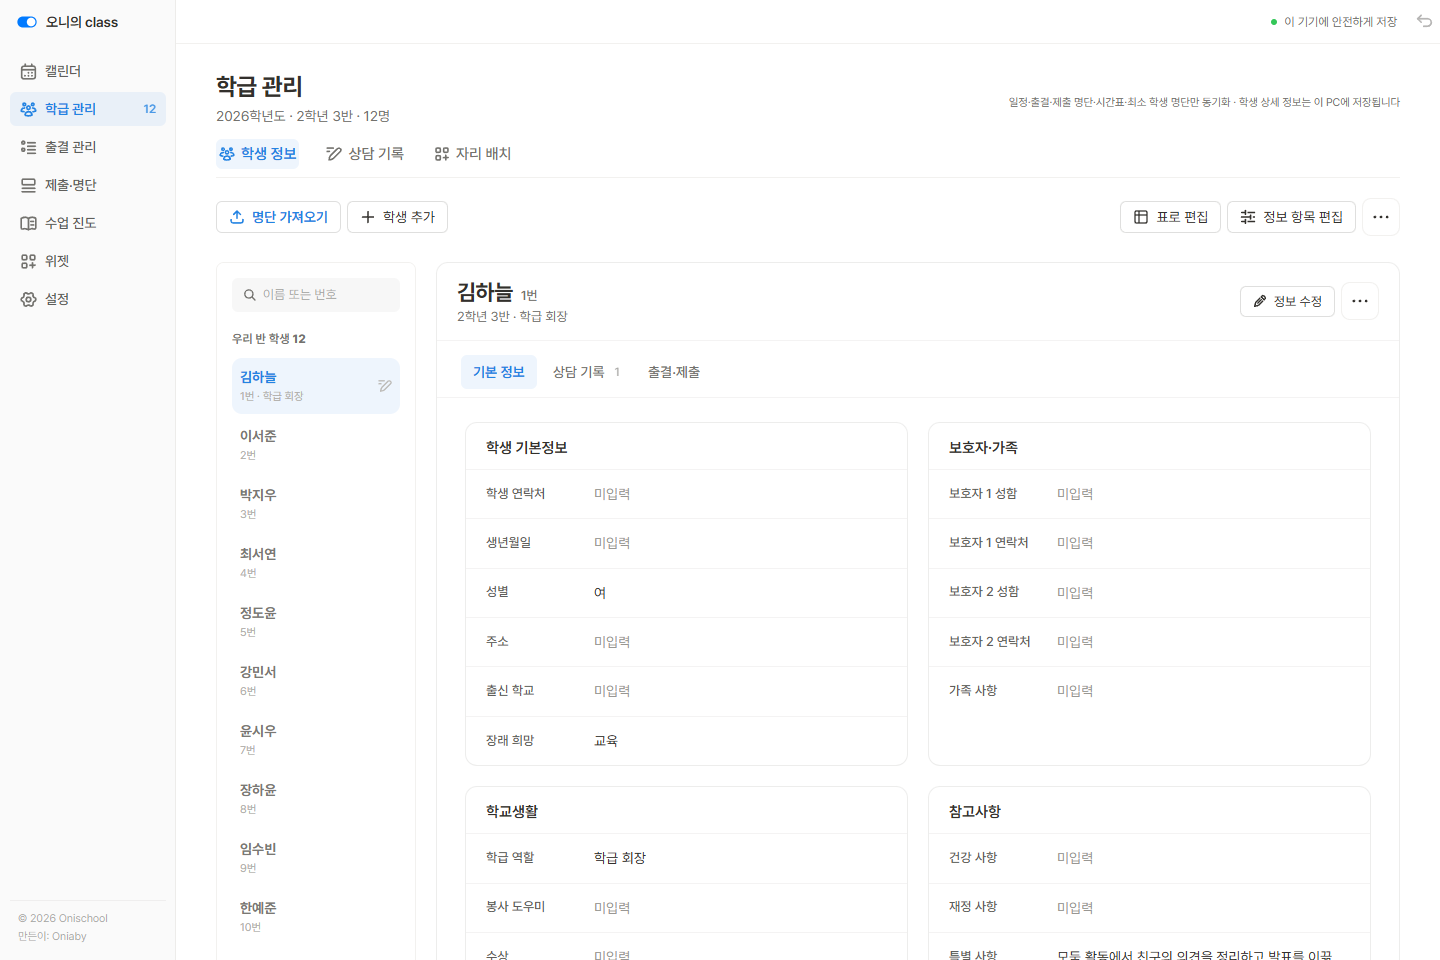Screen dimensions: 1440x960
Task: Select student 임수빈 in the list
Action: point(316,858)
